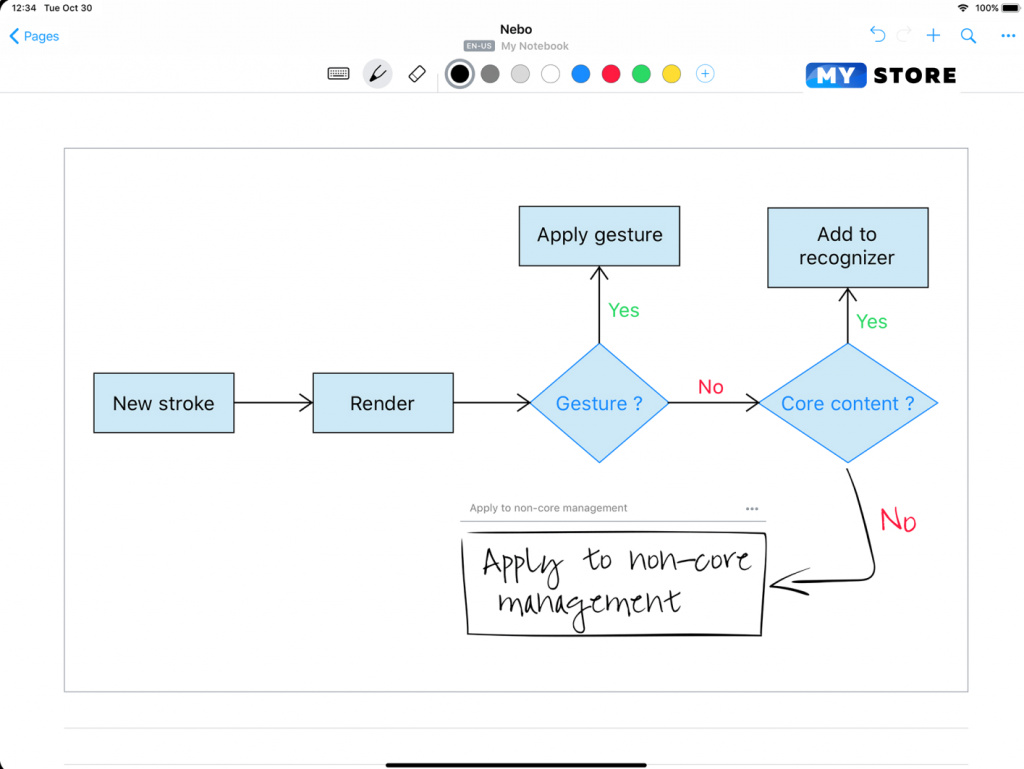
Task: Pick the dark gray ink color
Action: click(x=490, y=74)
